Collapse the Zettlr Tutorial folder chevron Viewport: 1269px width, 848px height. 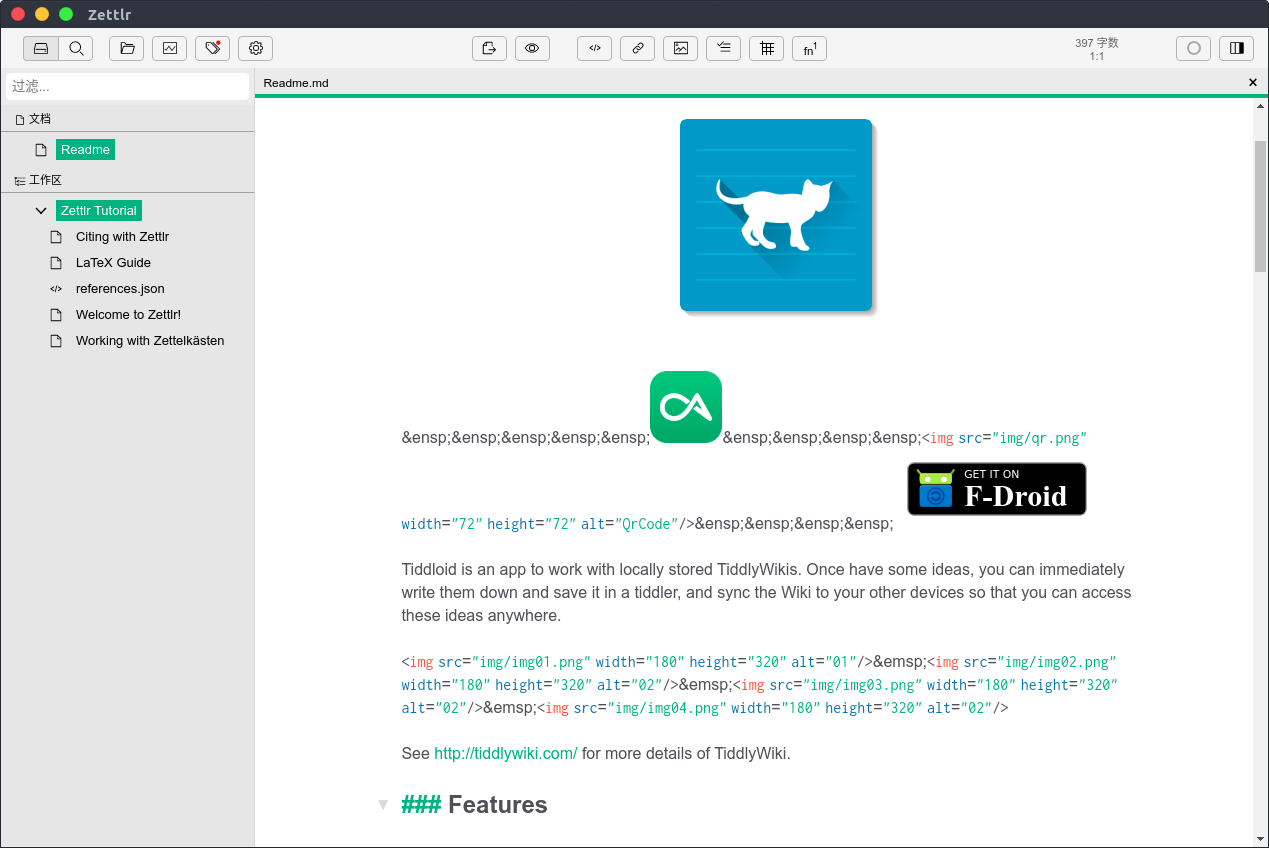point(41,211)
